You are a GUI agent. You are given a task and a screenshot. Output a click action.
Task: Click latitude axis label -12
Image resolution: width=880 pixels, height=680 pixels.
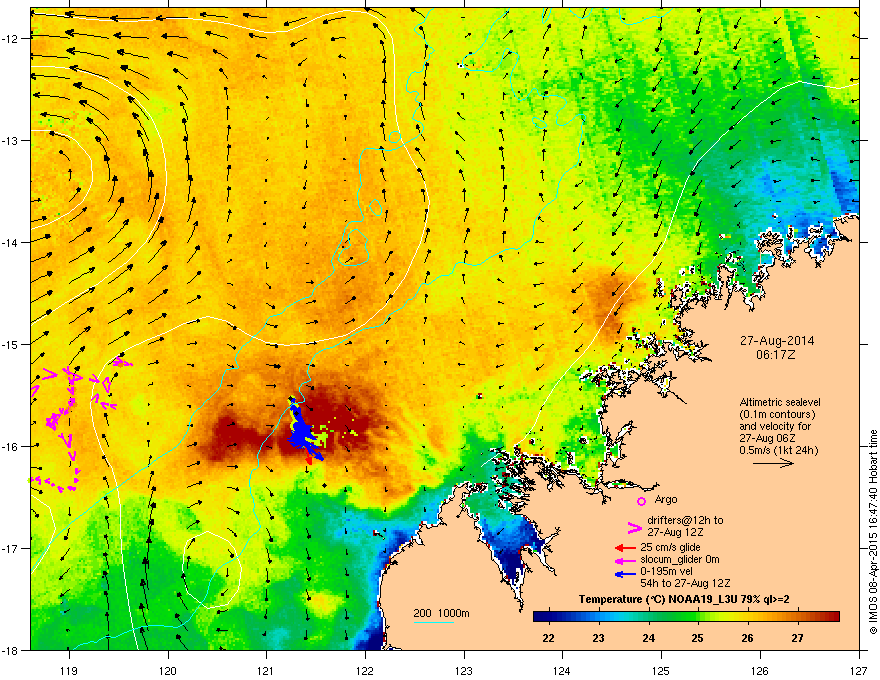[x=11, y=39]
